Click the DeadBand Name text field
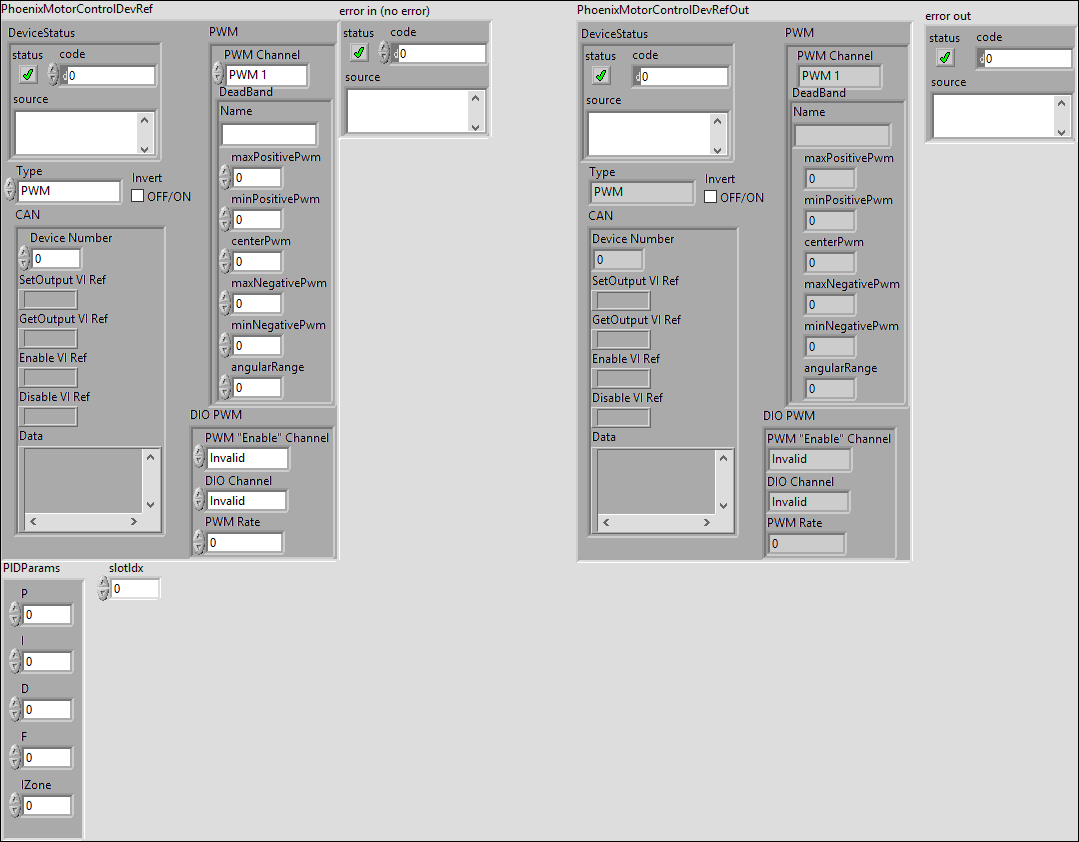This screenshot has width=1079, height=842. pyautogui.click(x=268, y=134)
